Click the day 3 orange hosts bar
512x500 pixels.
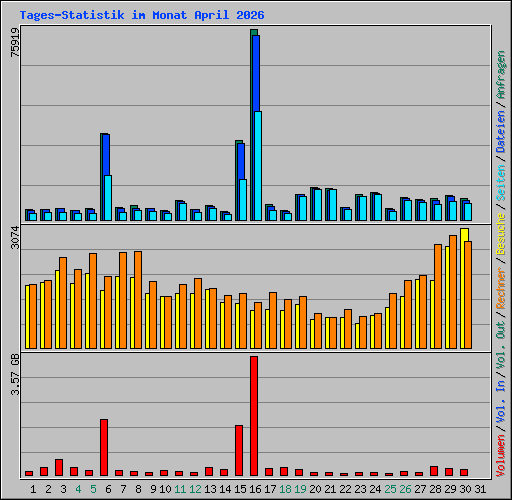(63, 303)
